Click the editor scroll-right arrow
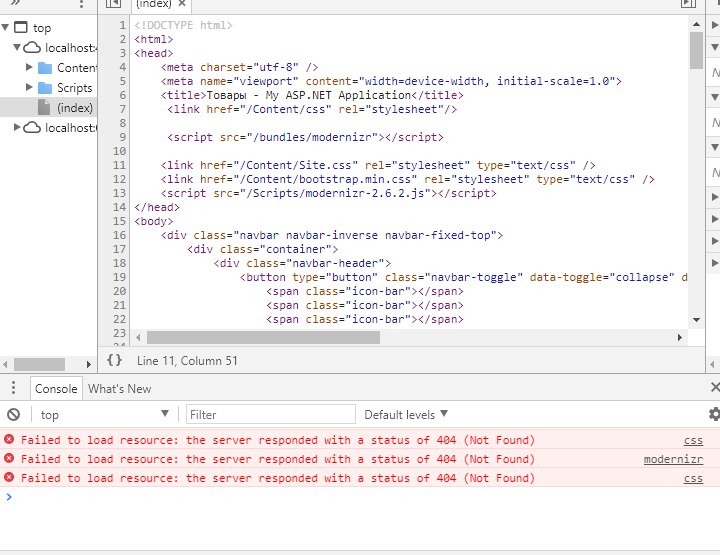Image resolution: width=720 pixels, height=555 pixels. coord(680,337)
